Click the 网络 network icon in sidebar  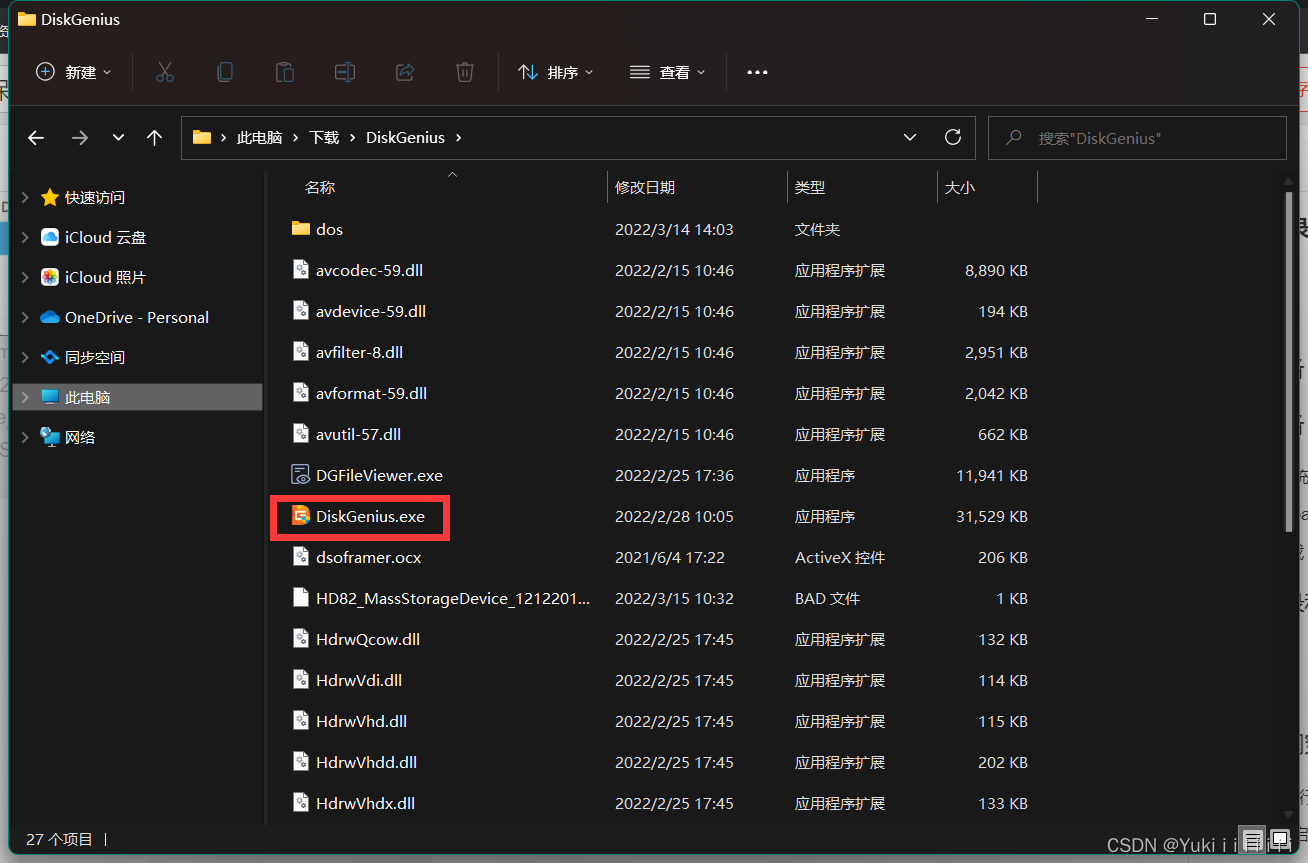50,437
